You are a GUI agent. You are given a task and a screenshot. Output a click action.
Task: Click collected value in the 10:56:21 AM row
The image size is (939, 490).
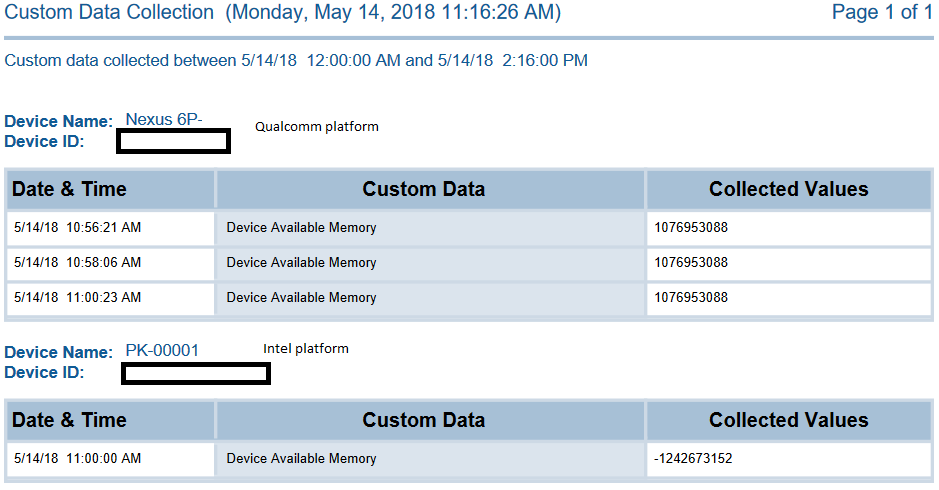691,228
